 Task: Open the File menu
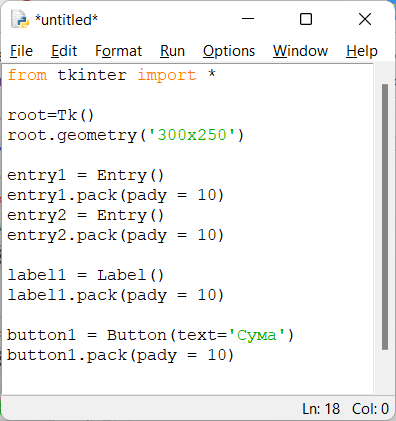(x=21, y=51)
